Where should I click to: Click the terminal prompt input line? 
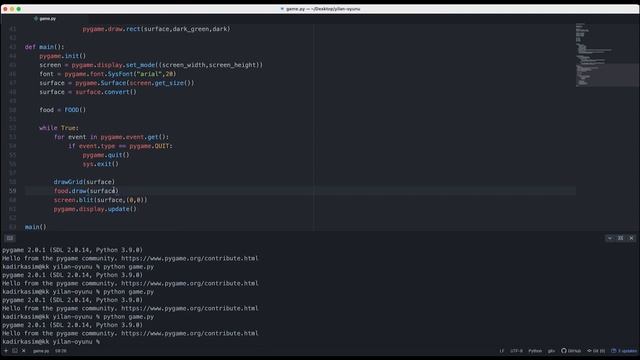pyautogui.click(x=51, y=342)
